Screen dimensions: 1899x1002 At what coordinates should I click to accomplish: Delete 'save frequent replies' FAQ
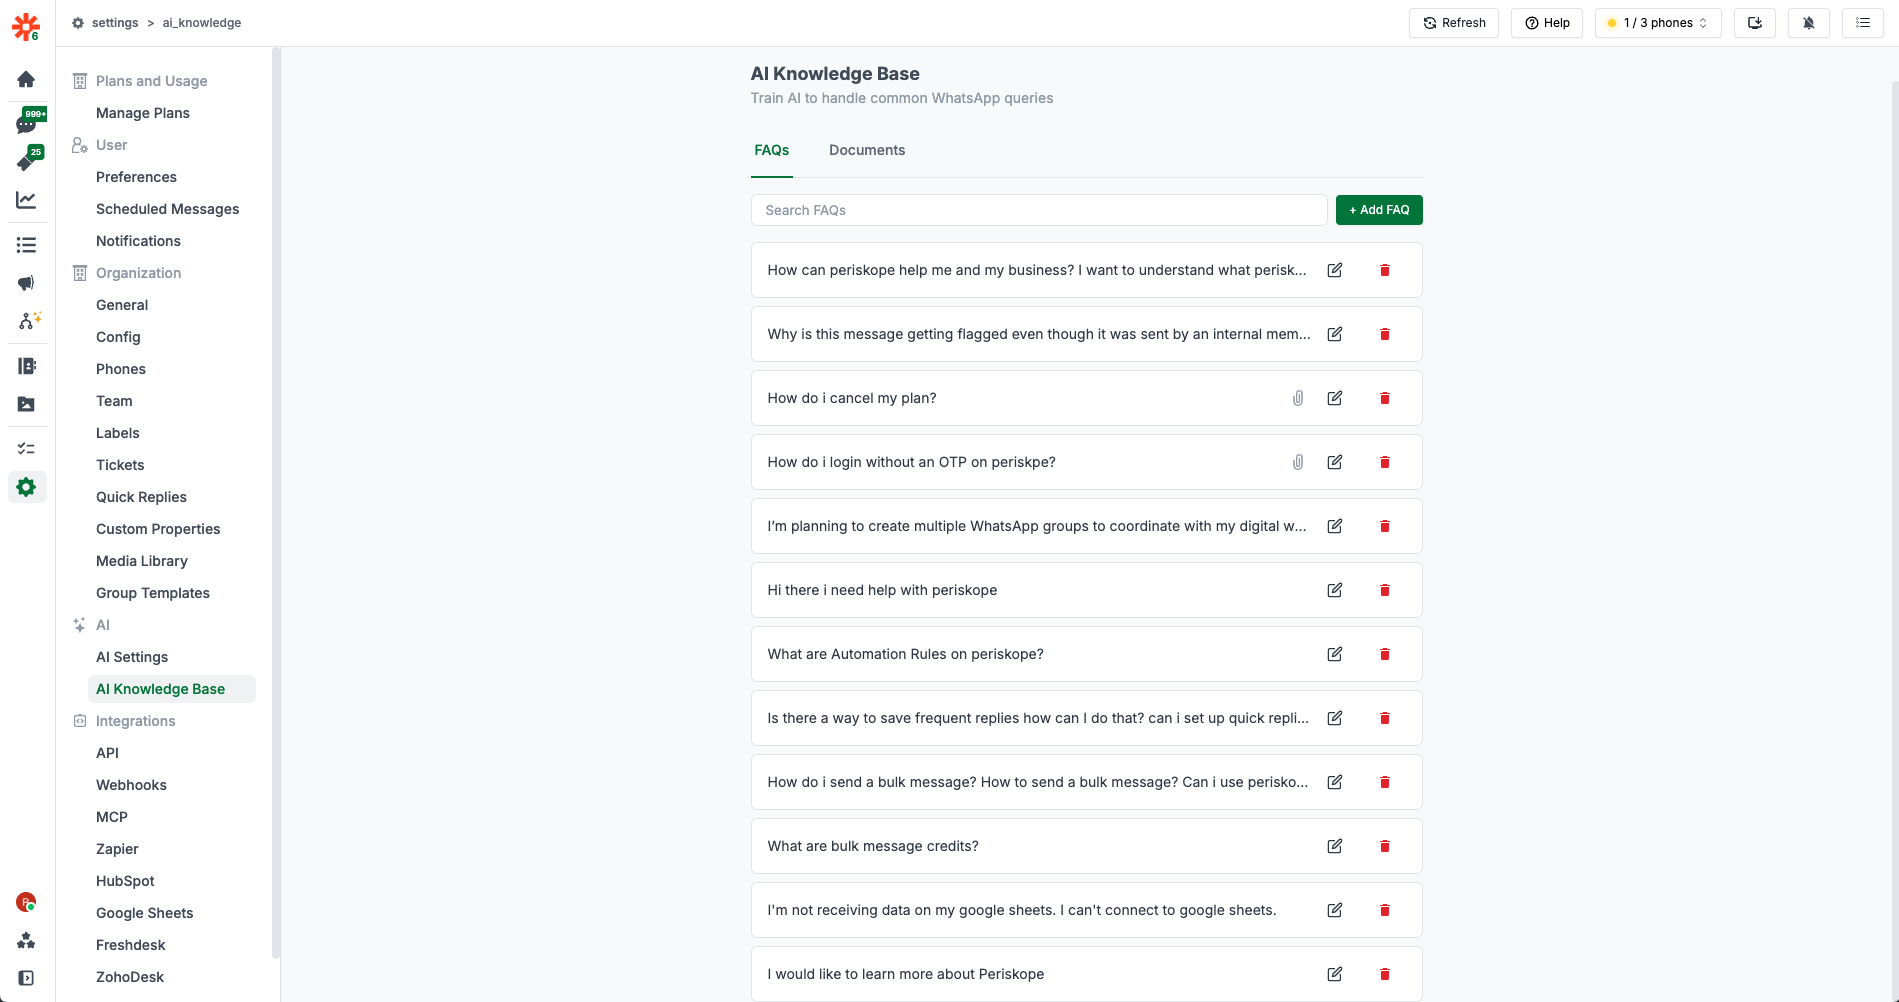click(1385, 718)
